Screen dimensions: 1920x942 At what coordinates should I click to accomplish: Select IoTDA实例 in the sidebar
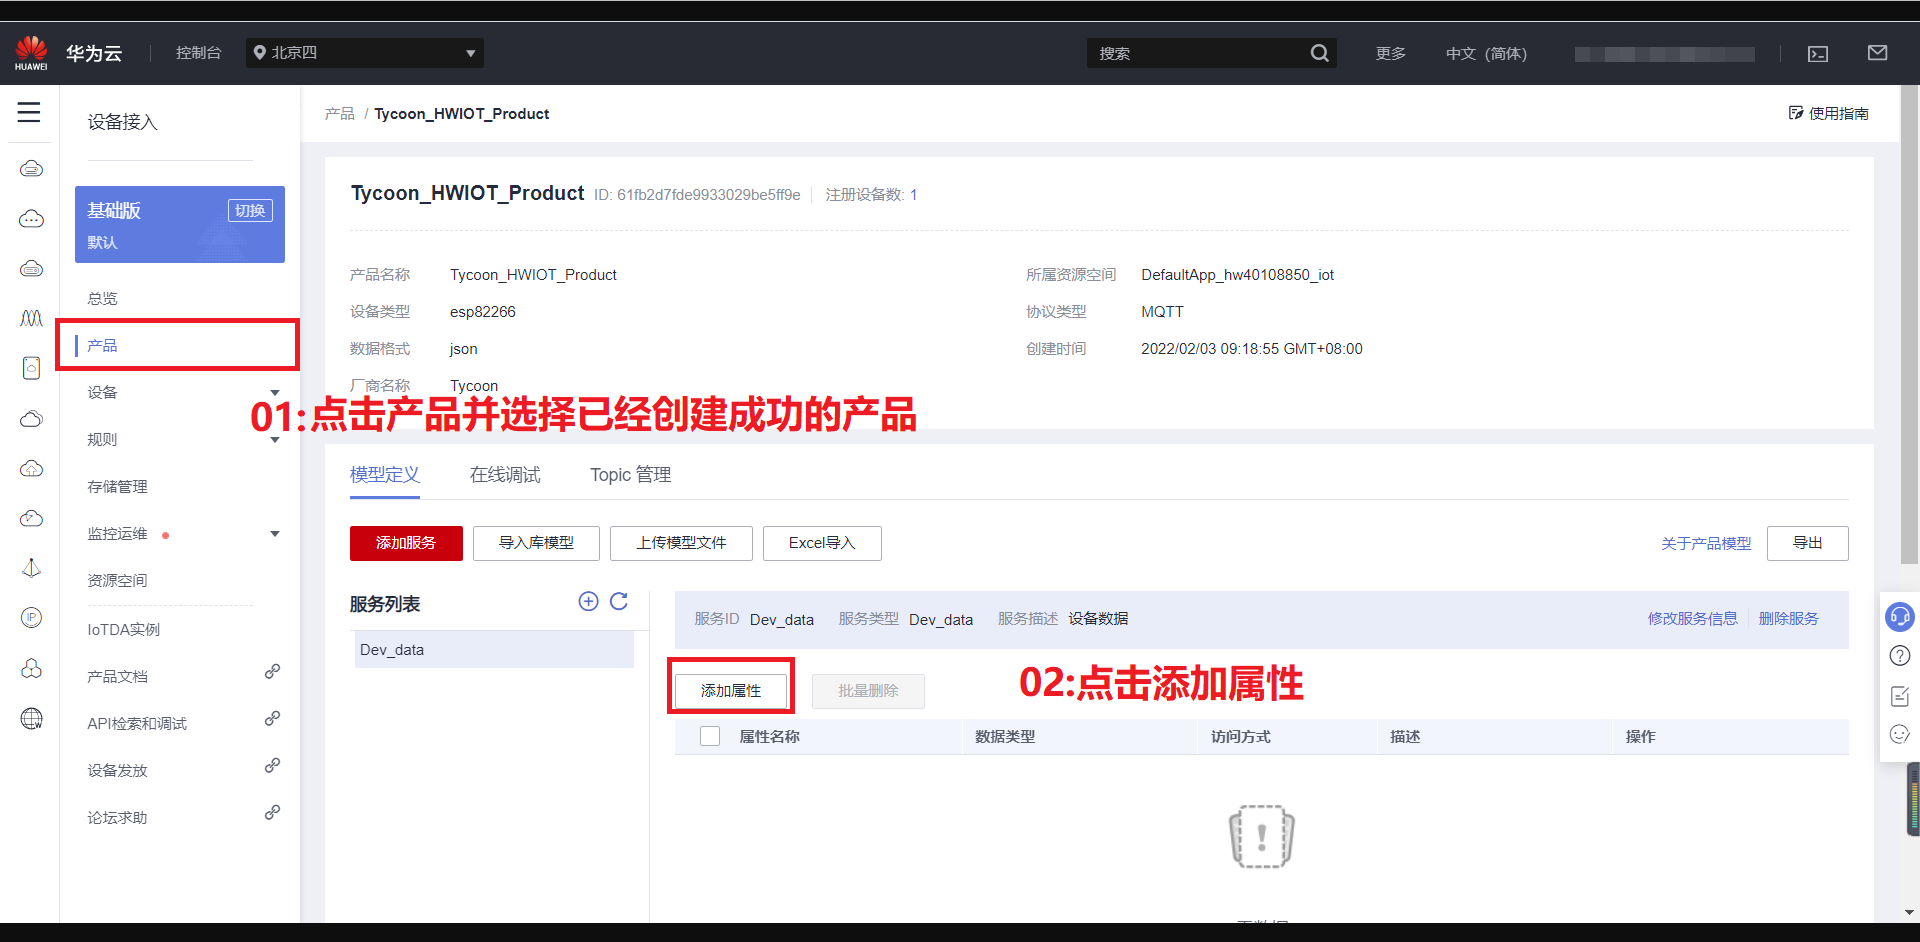[123, 629]
